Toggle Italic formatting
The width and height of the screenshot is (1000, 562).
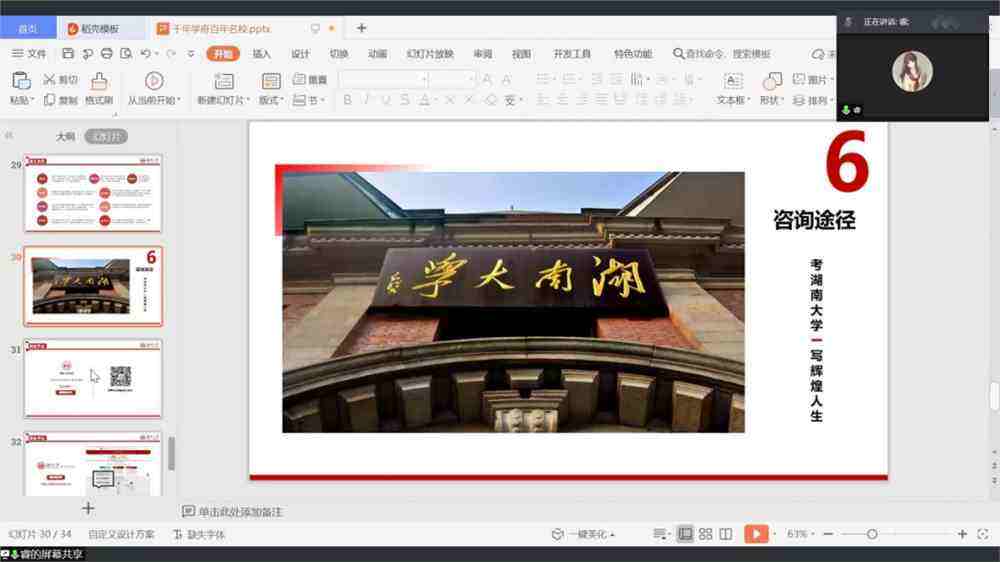(367, 100)
